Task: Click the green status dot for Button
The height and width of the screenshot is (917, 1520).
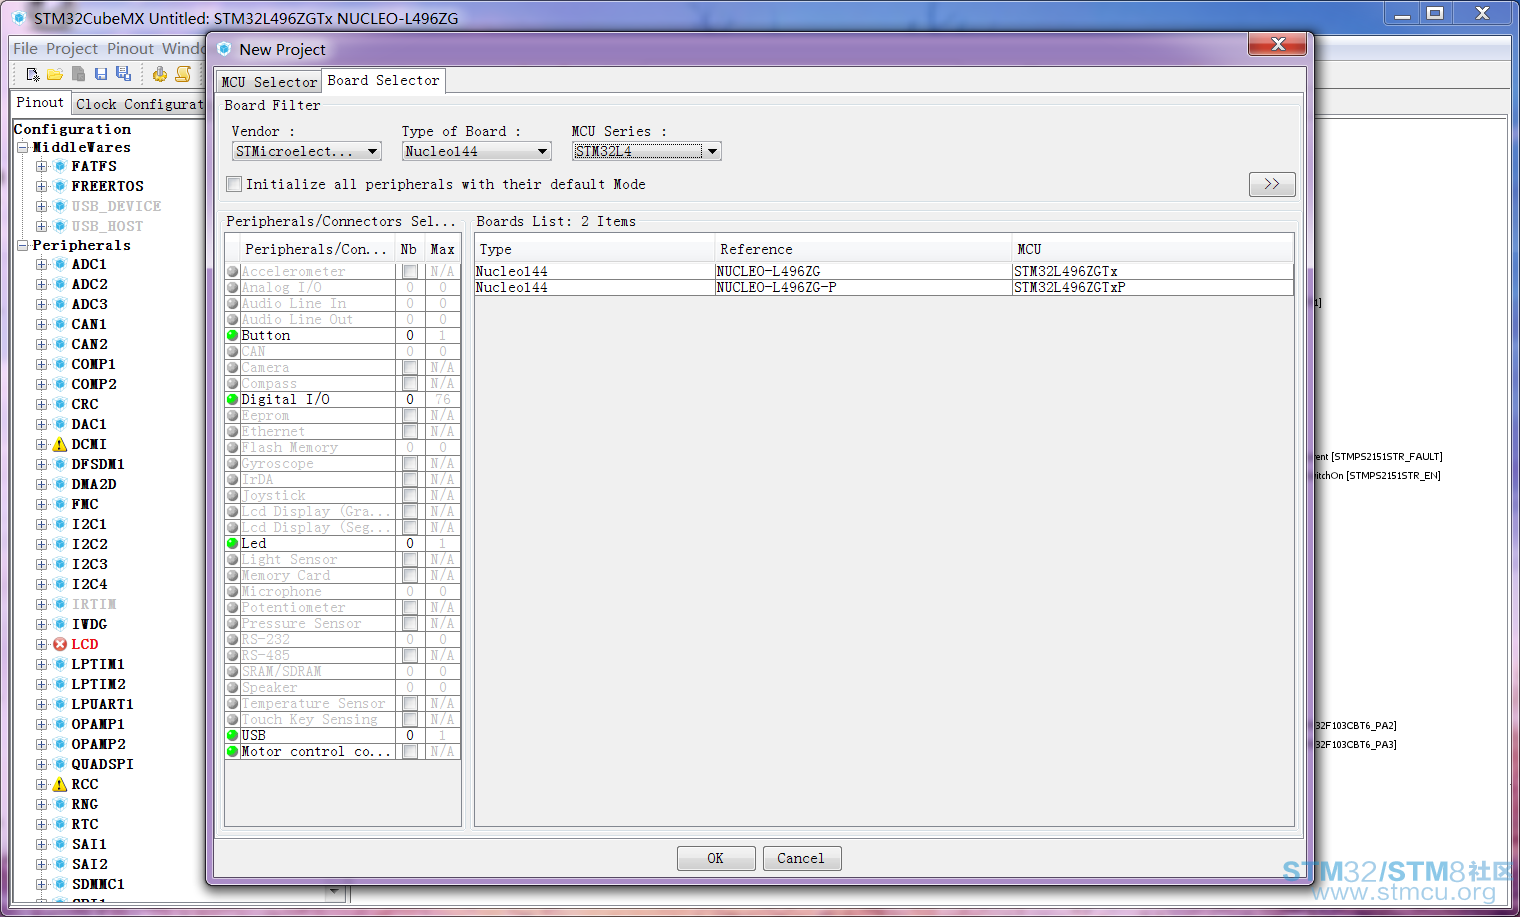Action: [233, 336]
